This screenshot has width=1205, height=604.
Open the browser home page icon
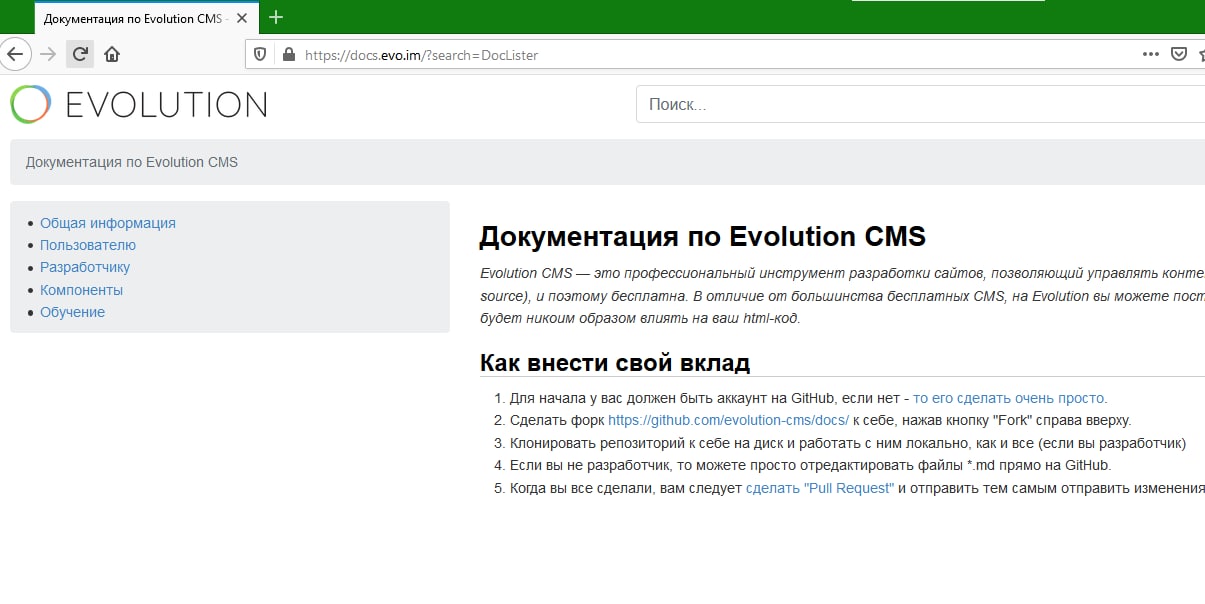112,54
